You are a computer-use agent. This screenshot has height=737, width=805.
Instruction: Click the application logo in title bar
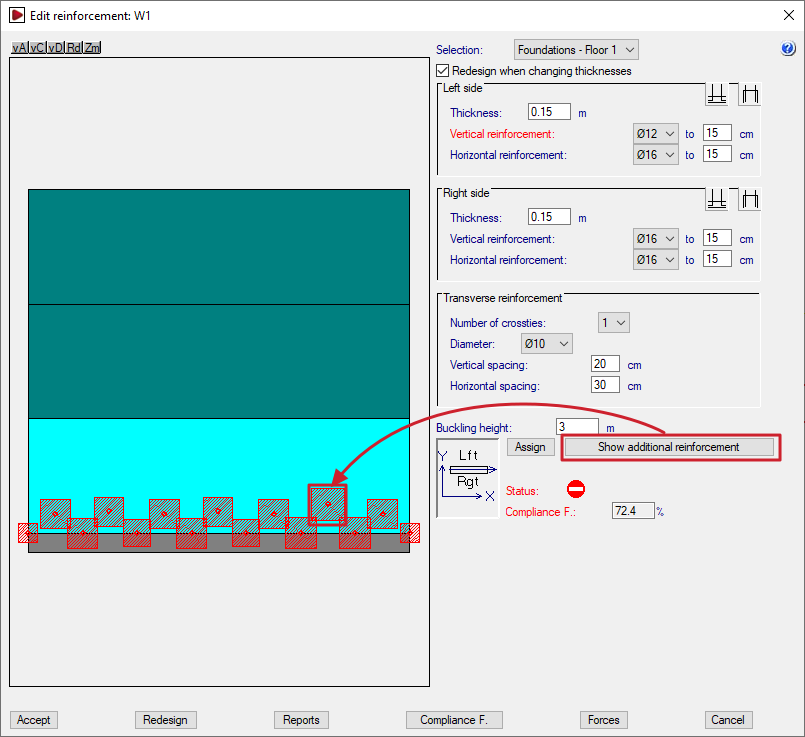point(17,15)
